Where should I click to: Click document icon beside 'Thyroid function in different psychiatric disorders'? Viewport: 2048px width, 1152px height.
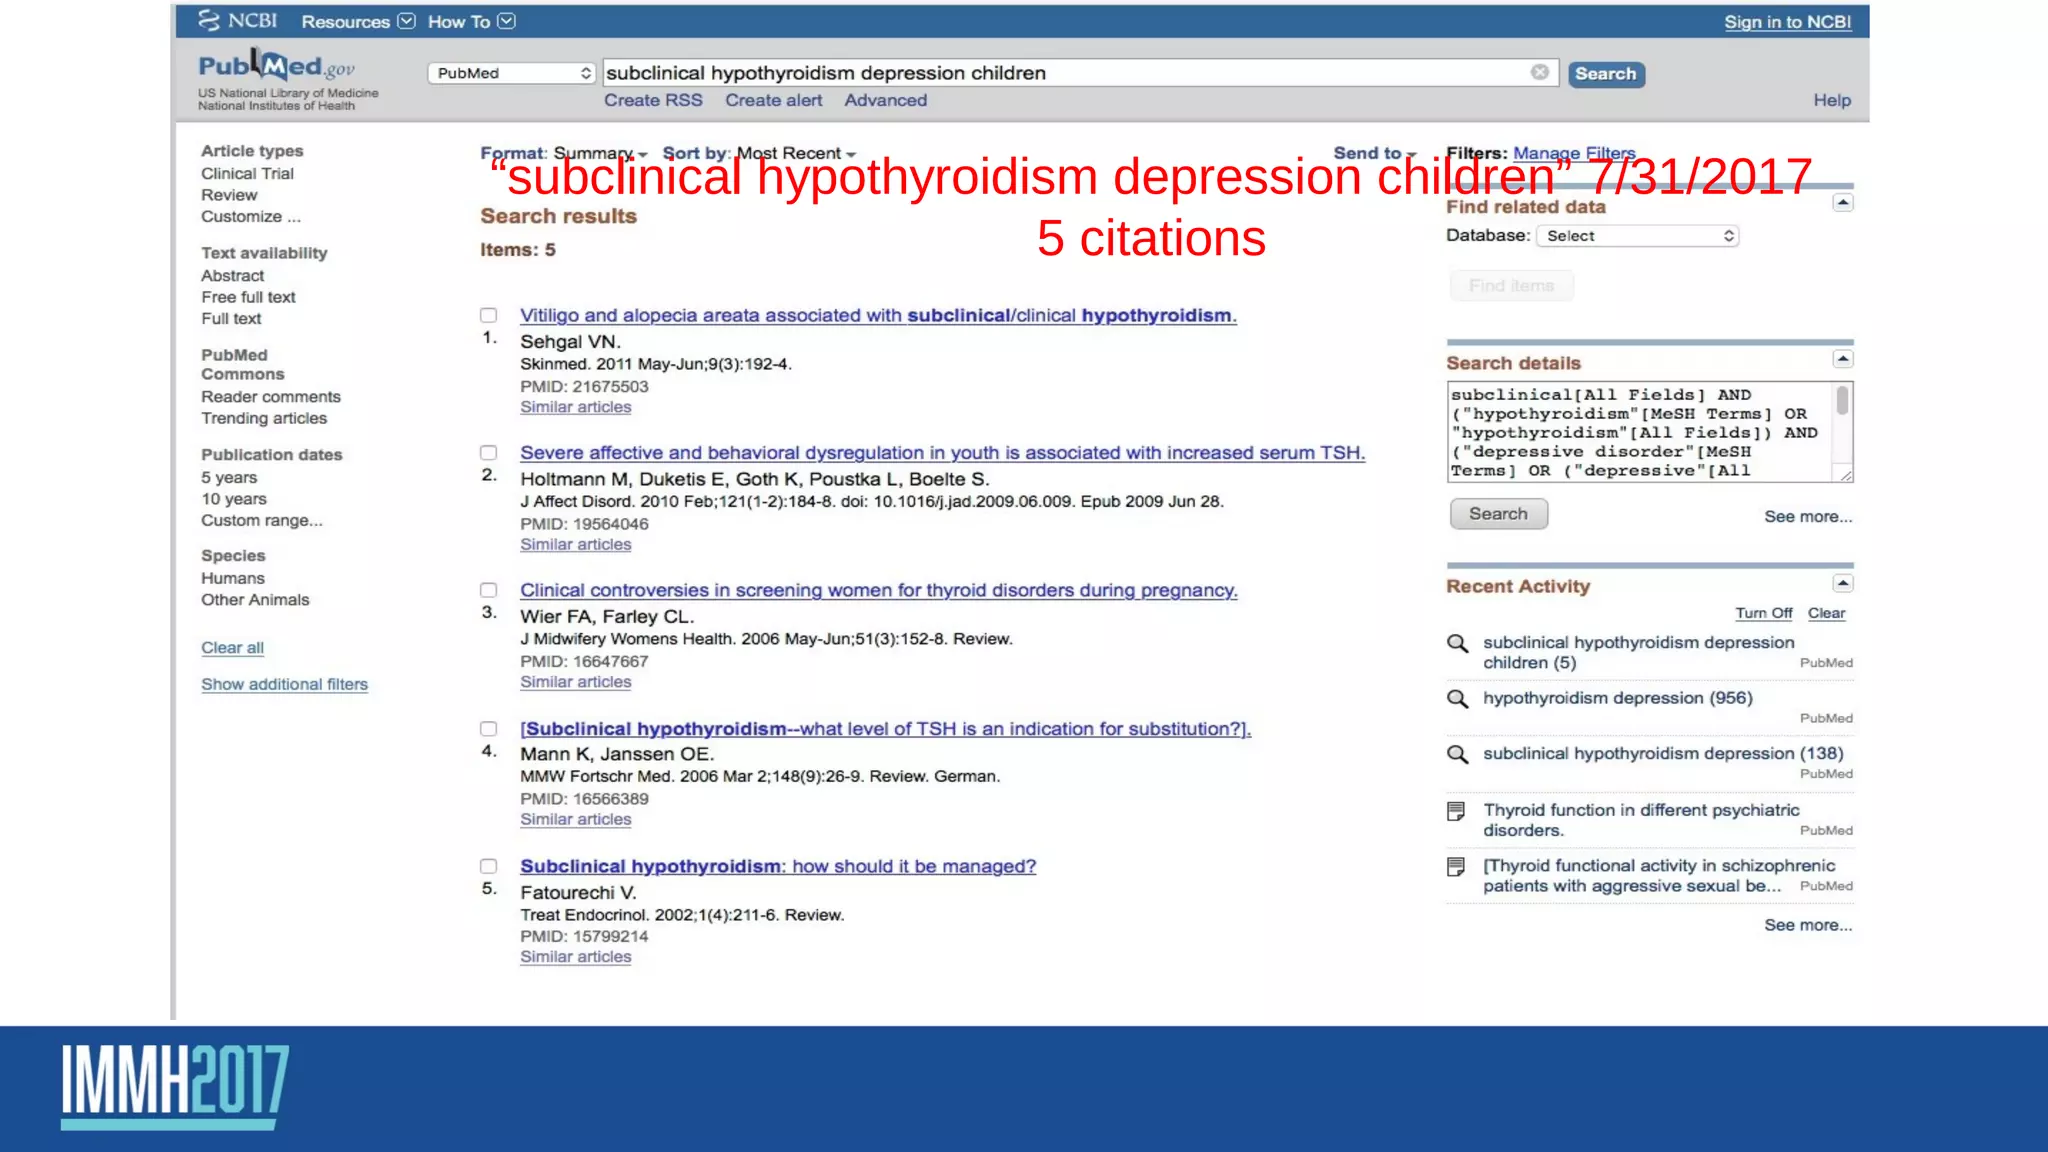pyautogui.click(x=1456, y=811)
